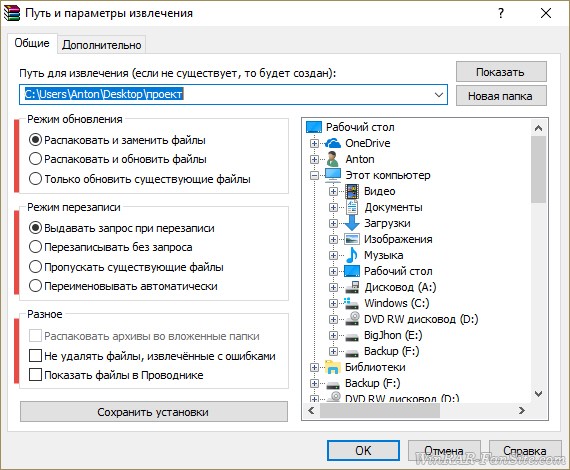The height and width of the screenshot is (470, 570).
Task: Click the Показать button
Action: click(501, 72)
